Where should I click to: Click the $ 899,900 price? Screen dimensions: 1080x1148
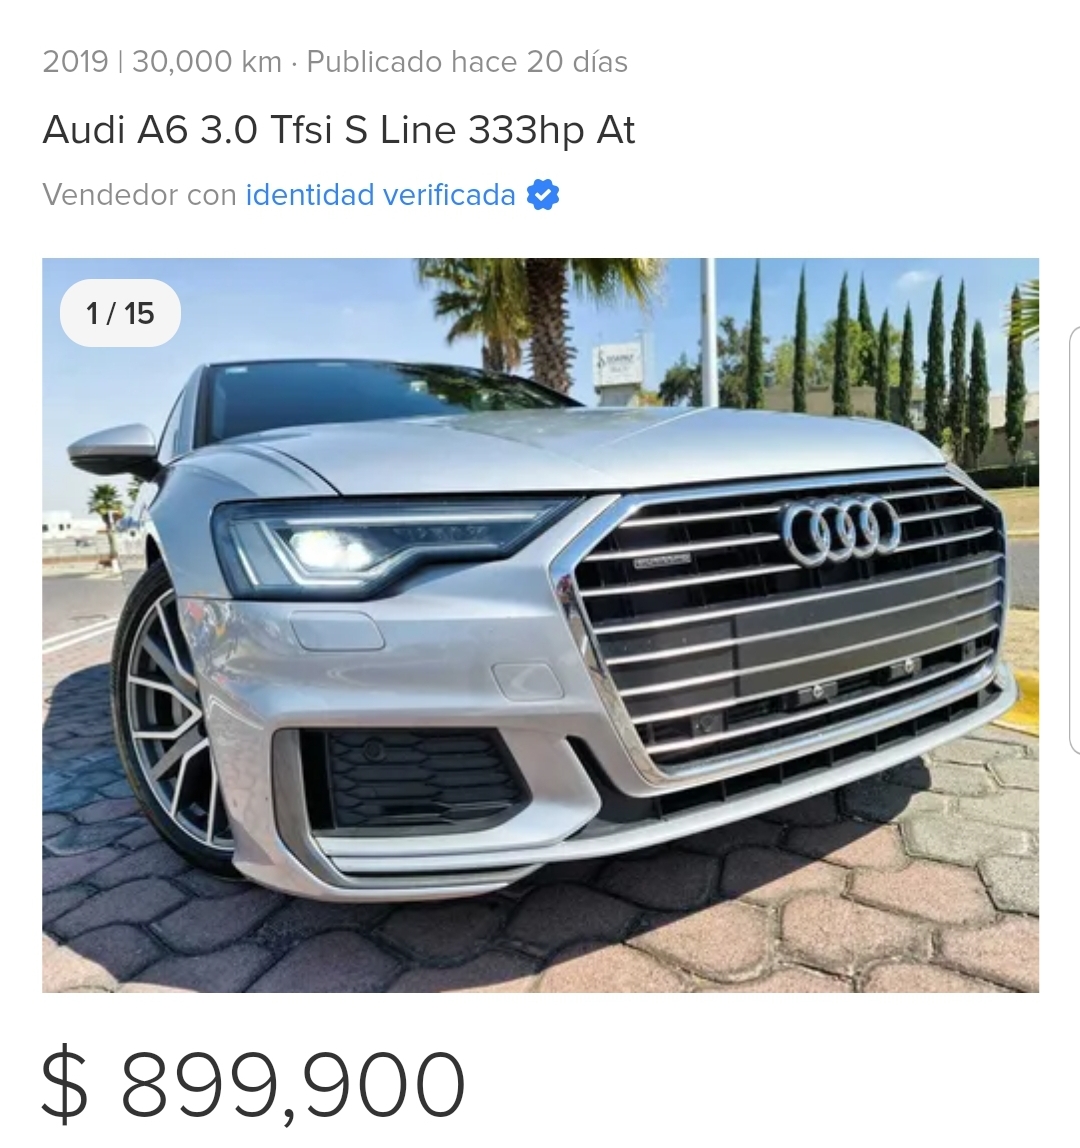point(292,1084)
